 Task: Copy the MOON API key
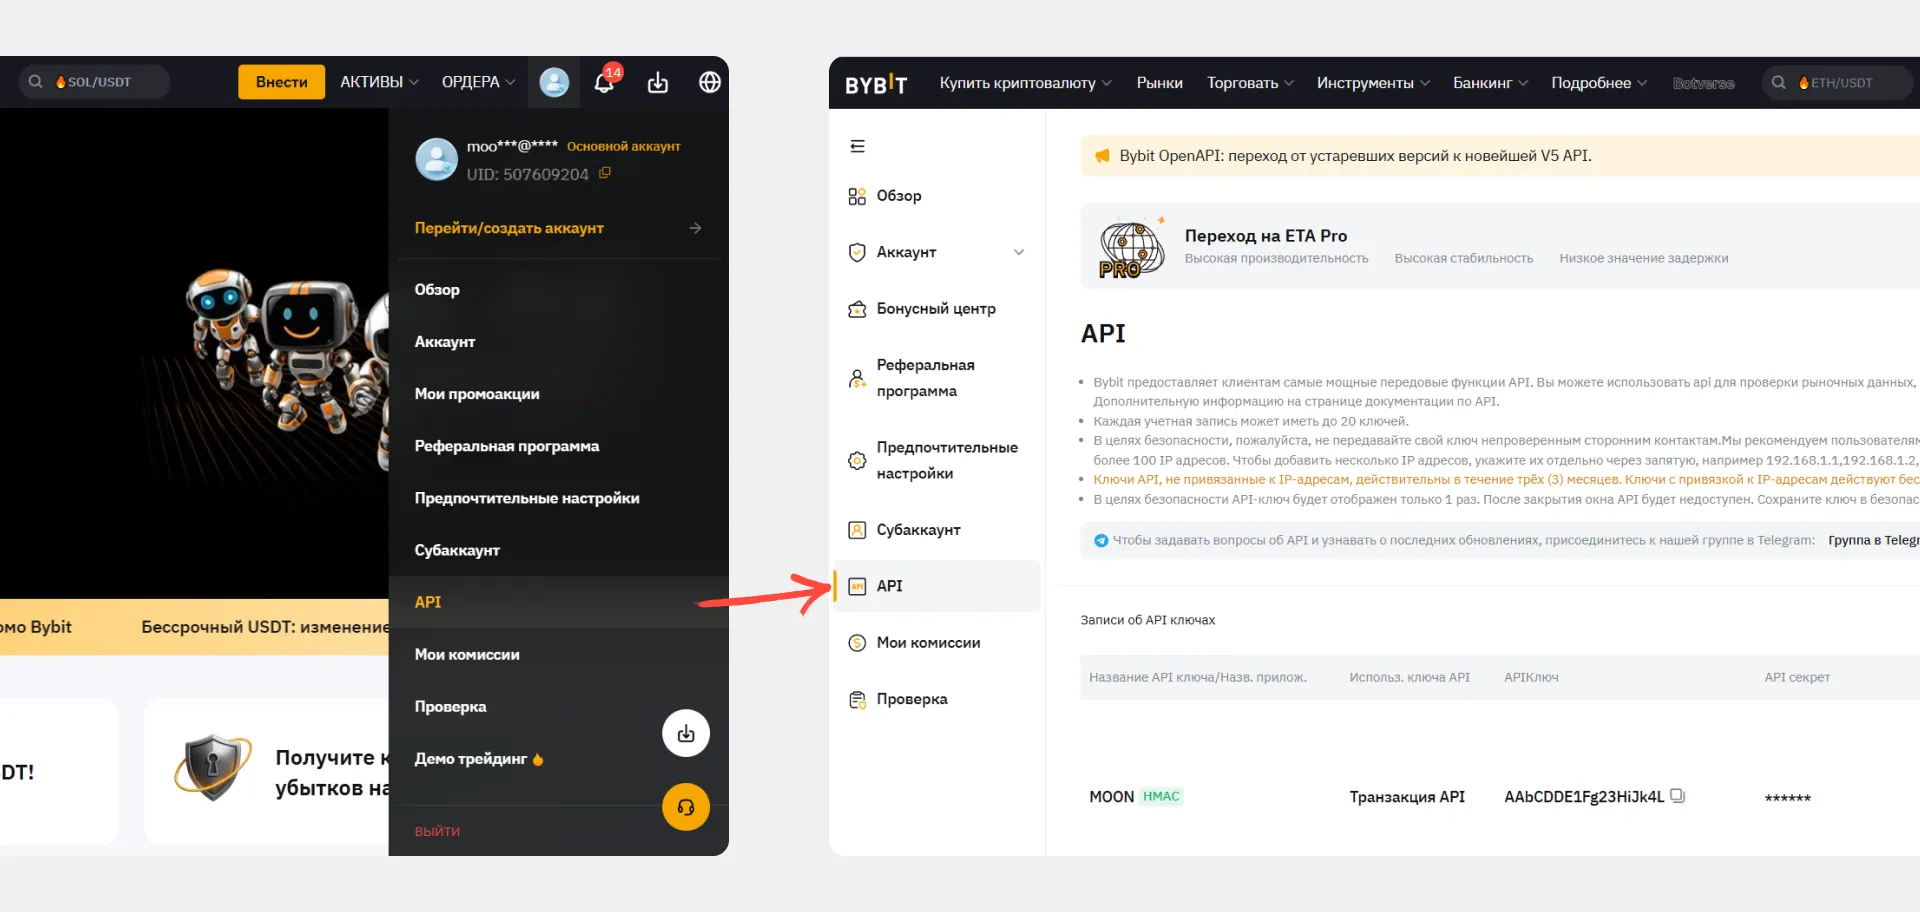[x=1678, y=796]
